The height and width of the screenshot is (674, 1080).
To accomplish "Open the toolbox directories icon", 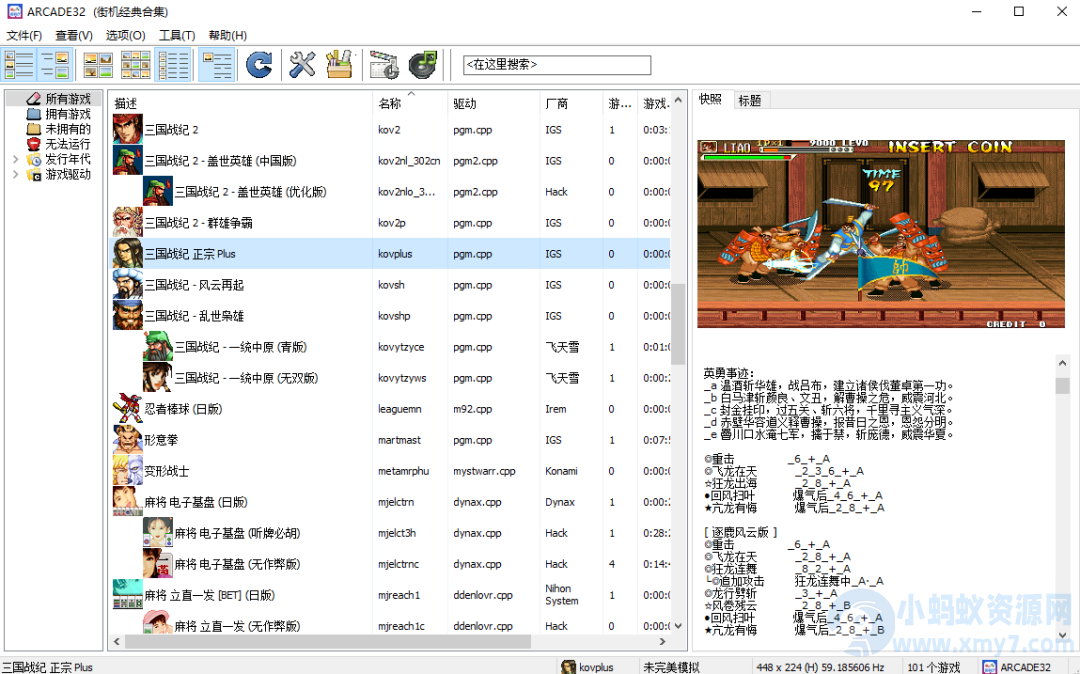I will tap(339, 65).
